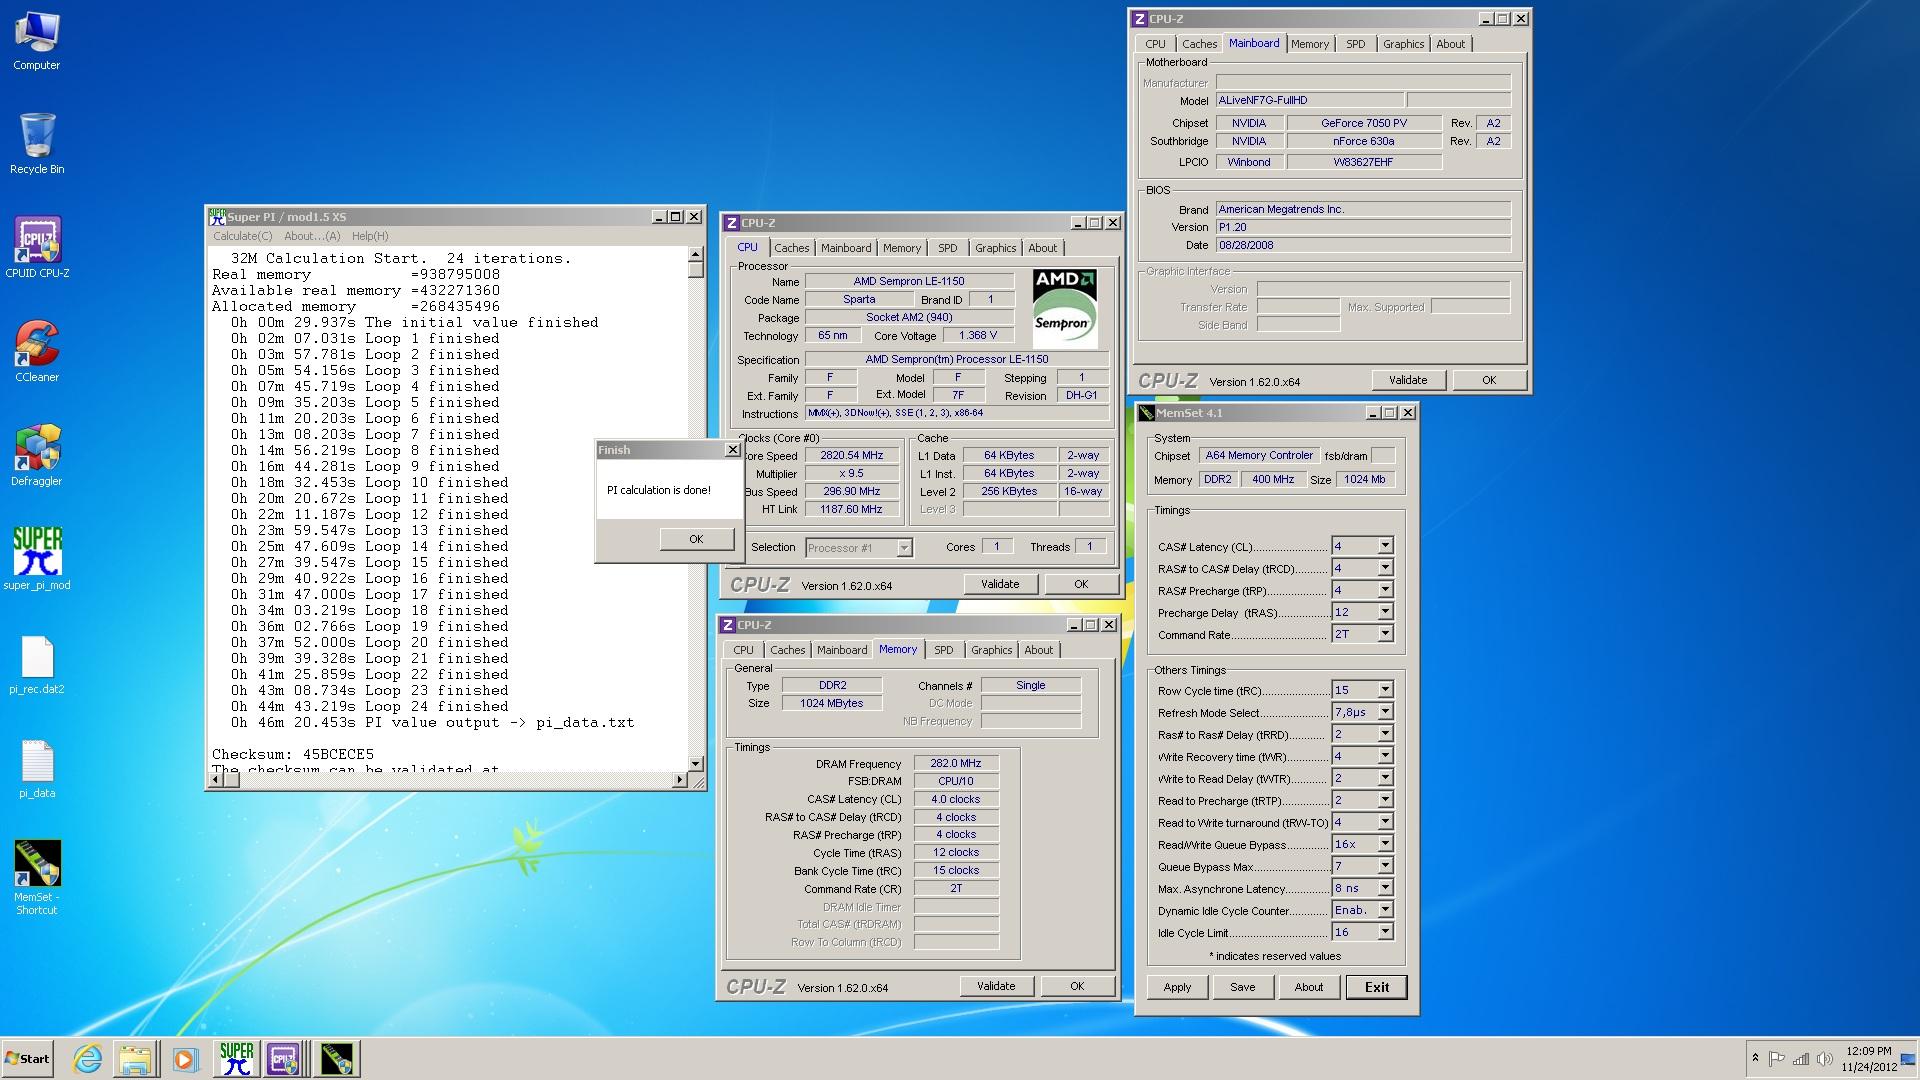Image resolution: width=1920 pixels, height=1080 pixels.
Task: Click OK in PI calculation done dialog
Action: click(696, 539)
